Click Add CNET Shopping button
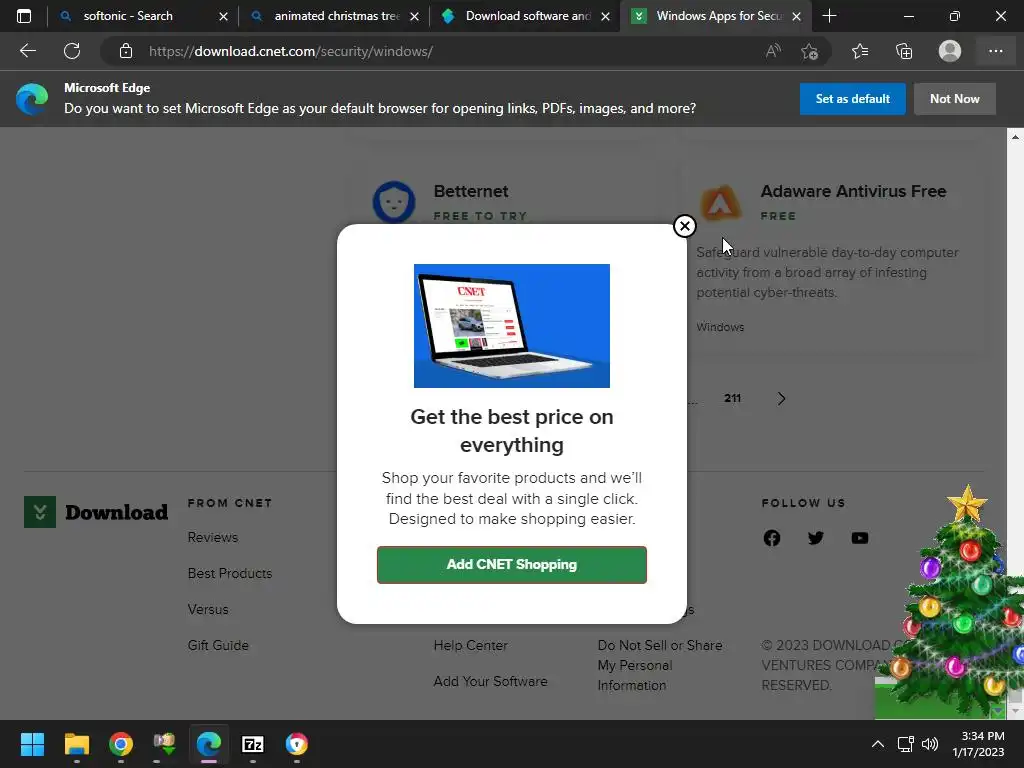The image size is (1024, 768). pyautogui.click(x=511, y=564)
